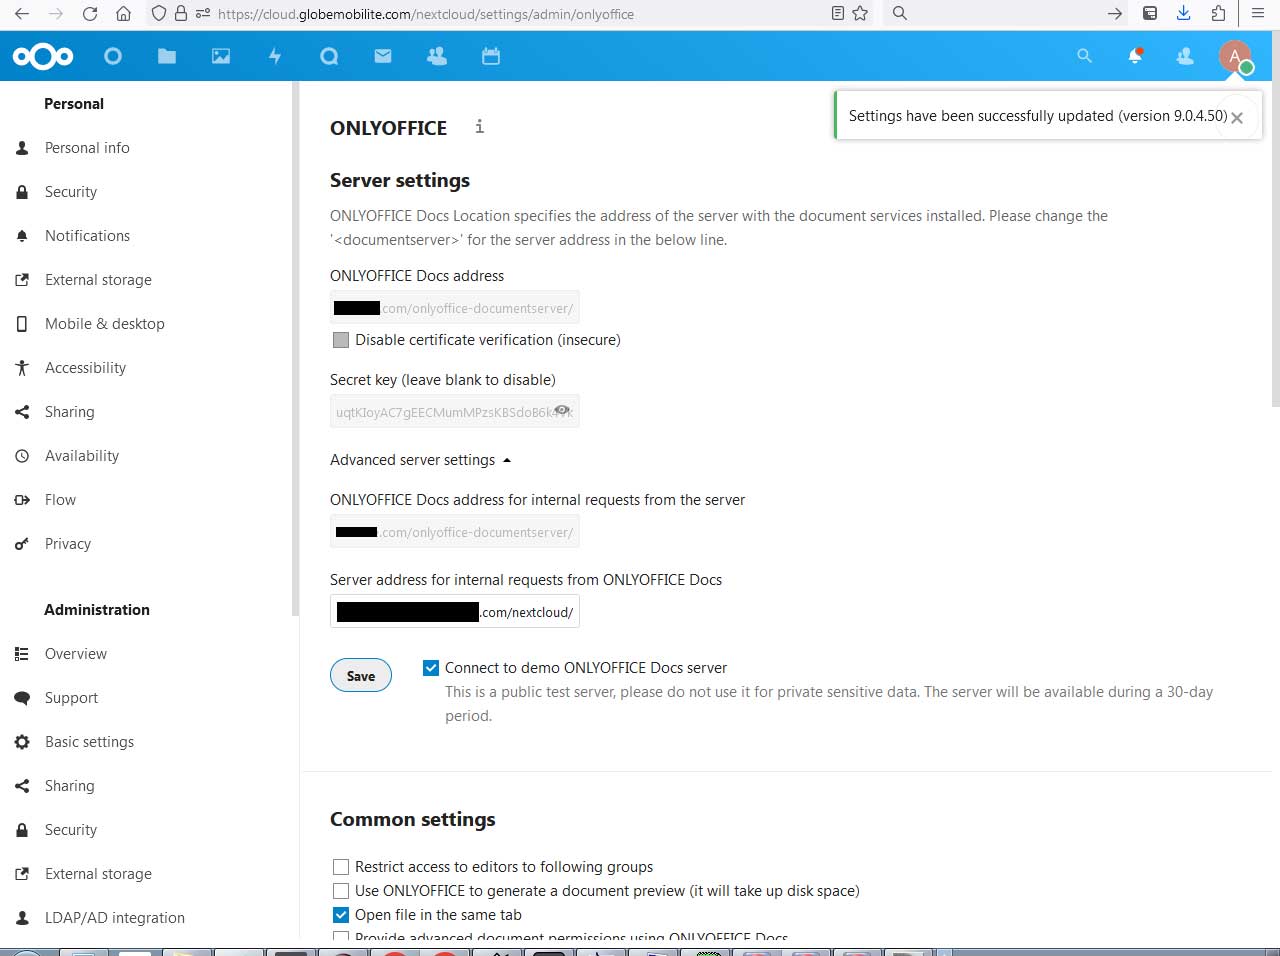The image size is (1280, 956).
Task: Open the Files app folder icon
Action: click(x=167, y=56)
